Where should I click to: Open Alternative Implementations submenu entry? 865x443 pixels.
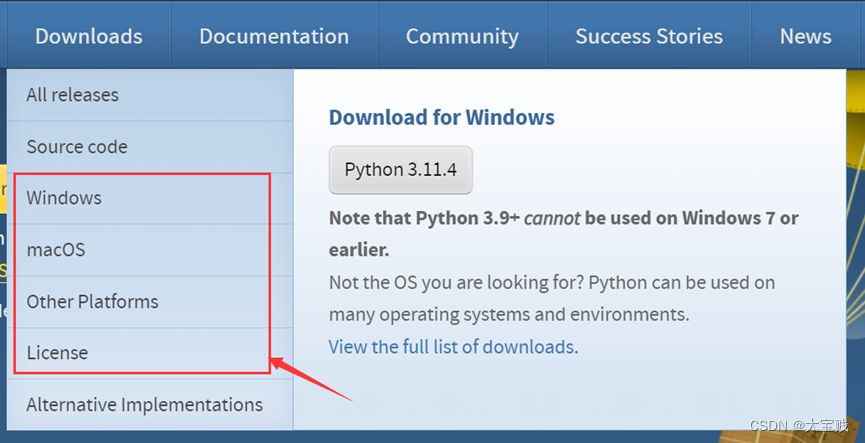click(x=150, y=405)
